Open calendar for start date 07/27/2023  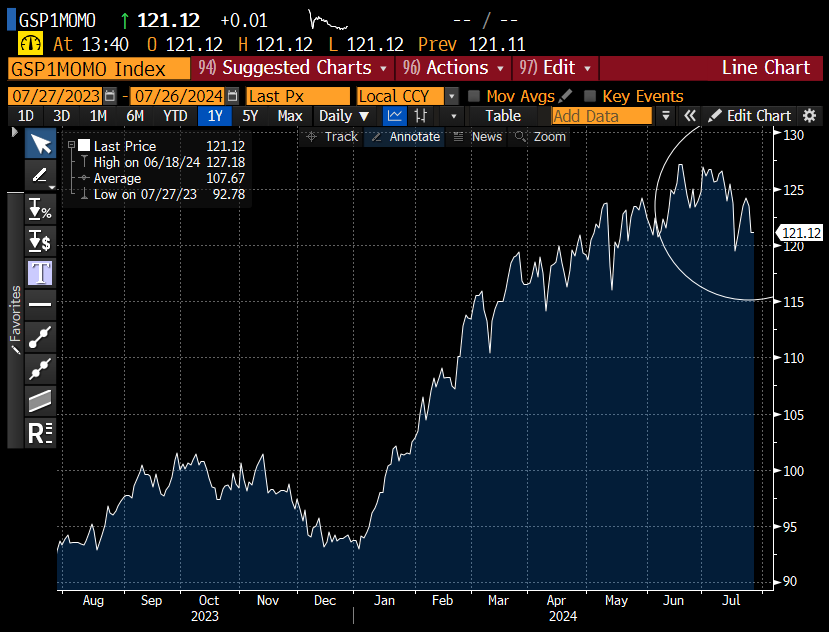(110, 96)
